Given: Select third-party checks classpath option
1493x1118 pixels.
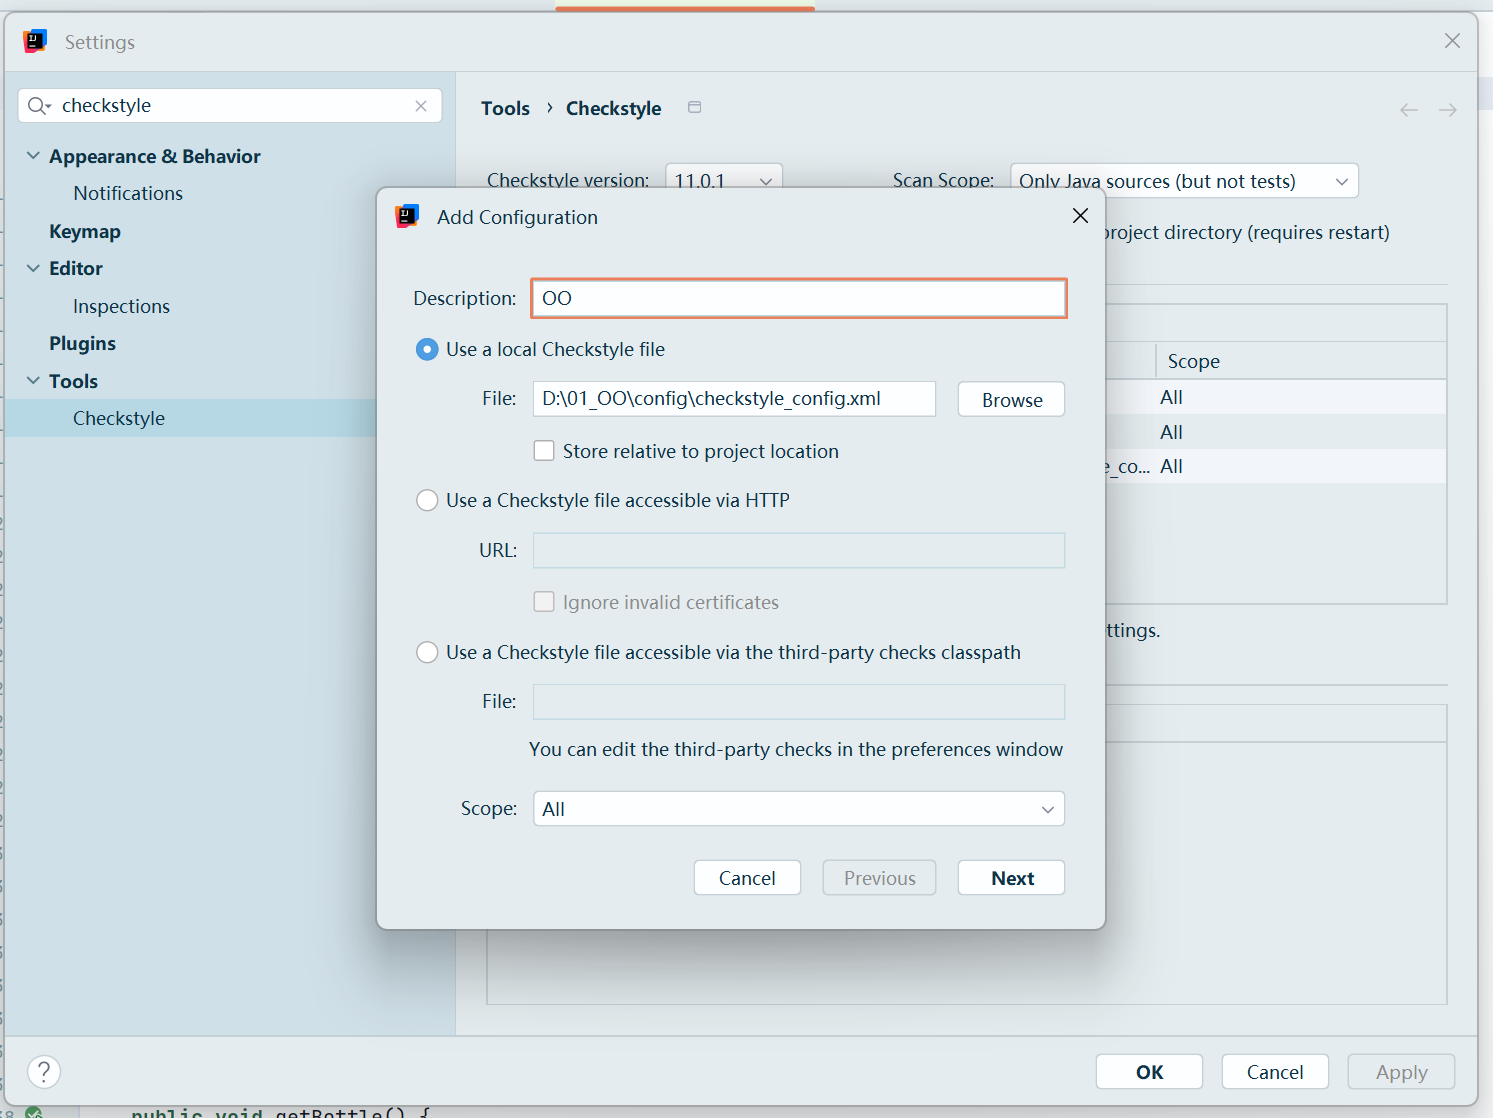Looking at the screenshot, I should (427, 652).
